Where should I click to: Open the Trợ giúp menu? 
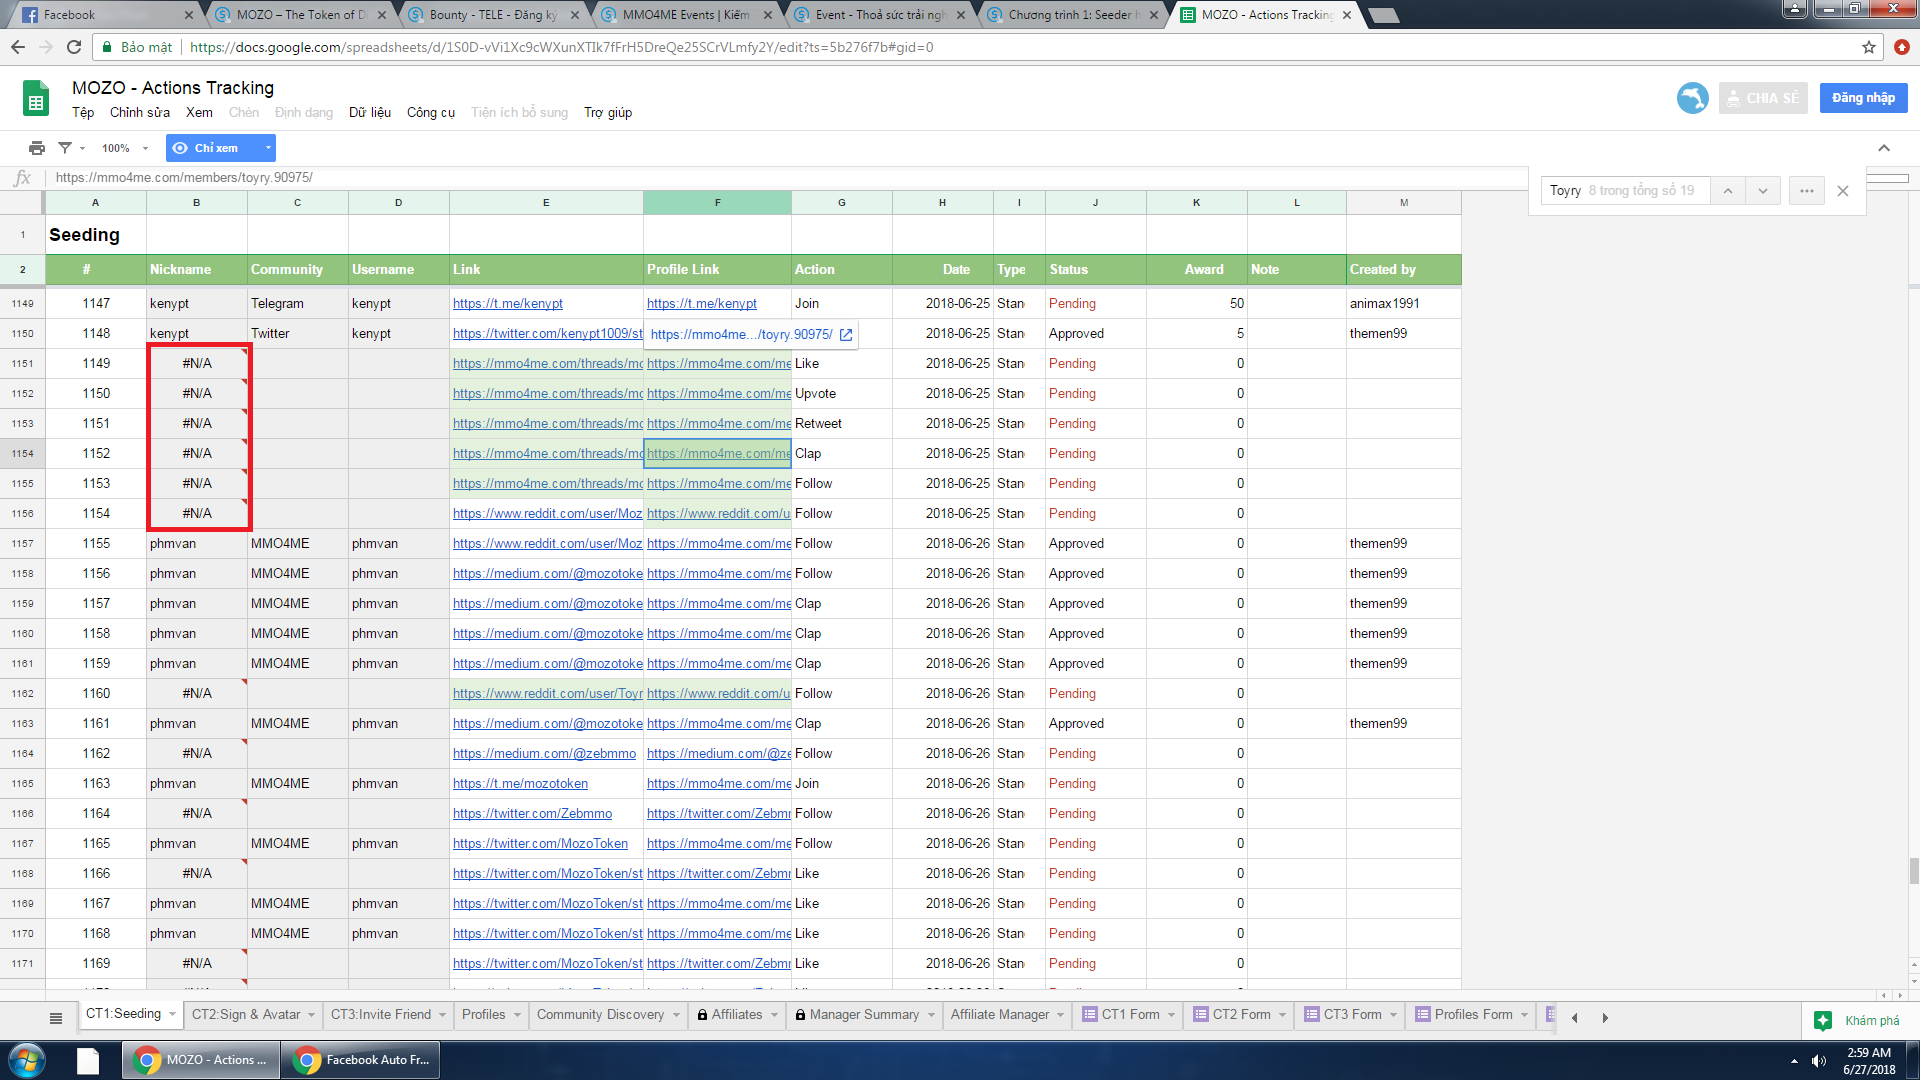click(608, 113)
